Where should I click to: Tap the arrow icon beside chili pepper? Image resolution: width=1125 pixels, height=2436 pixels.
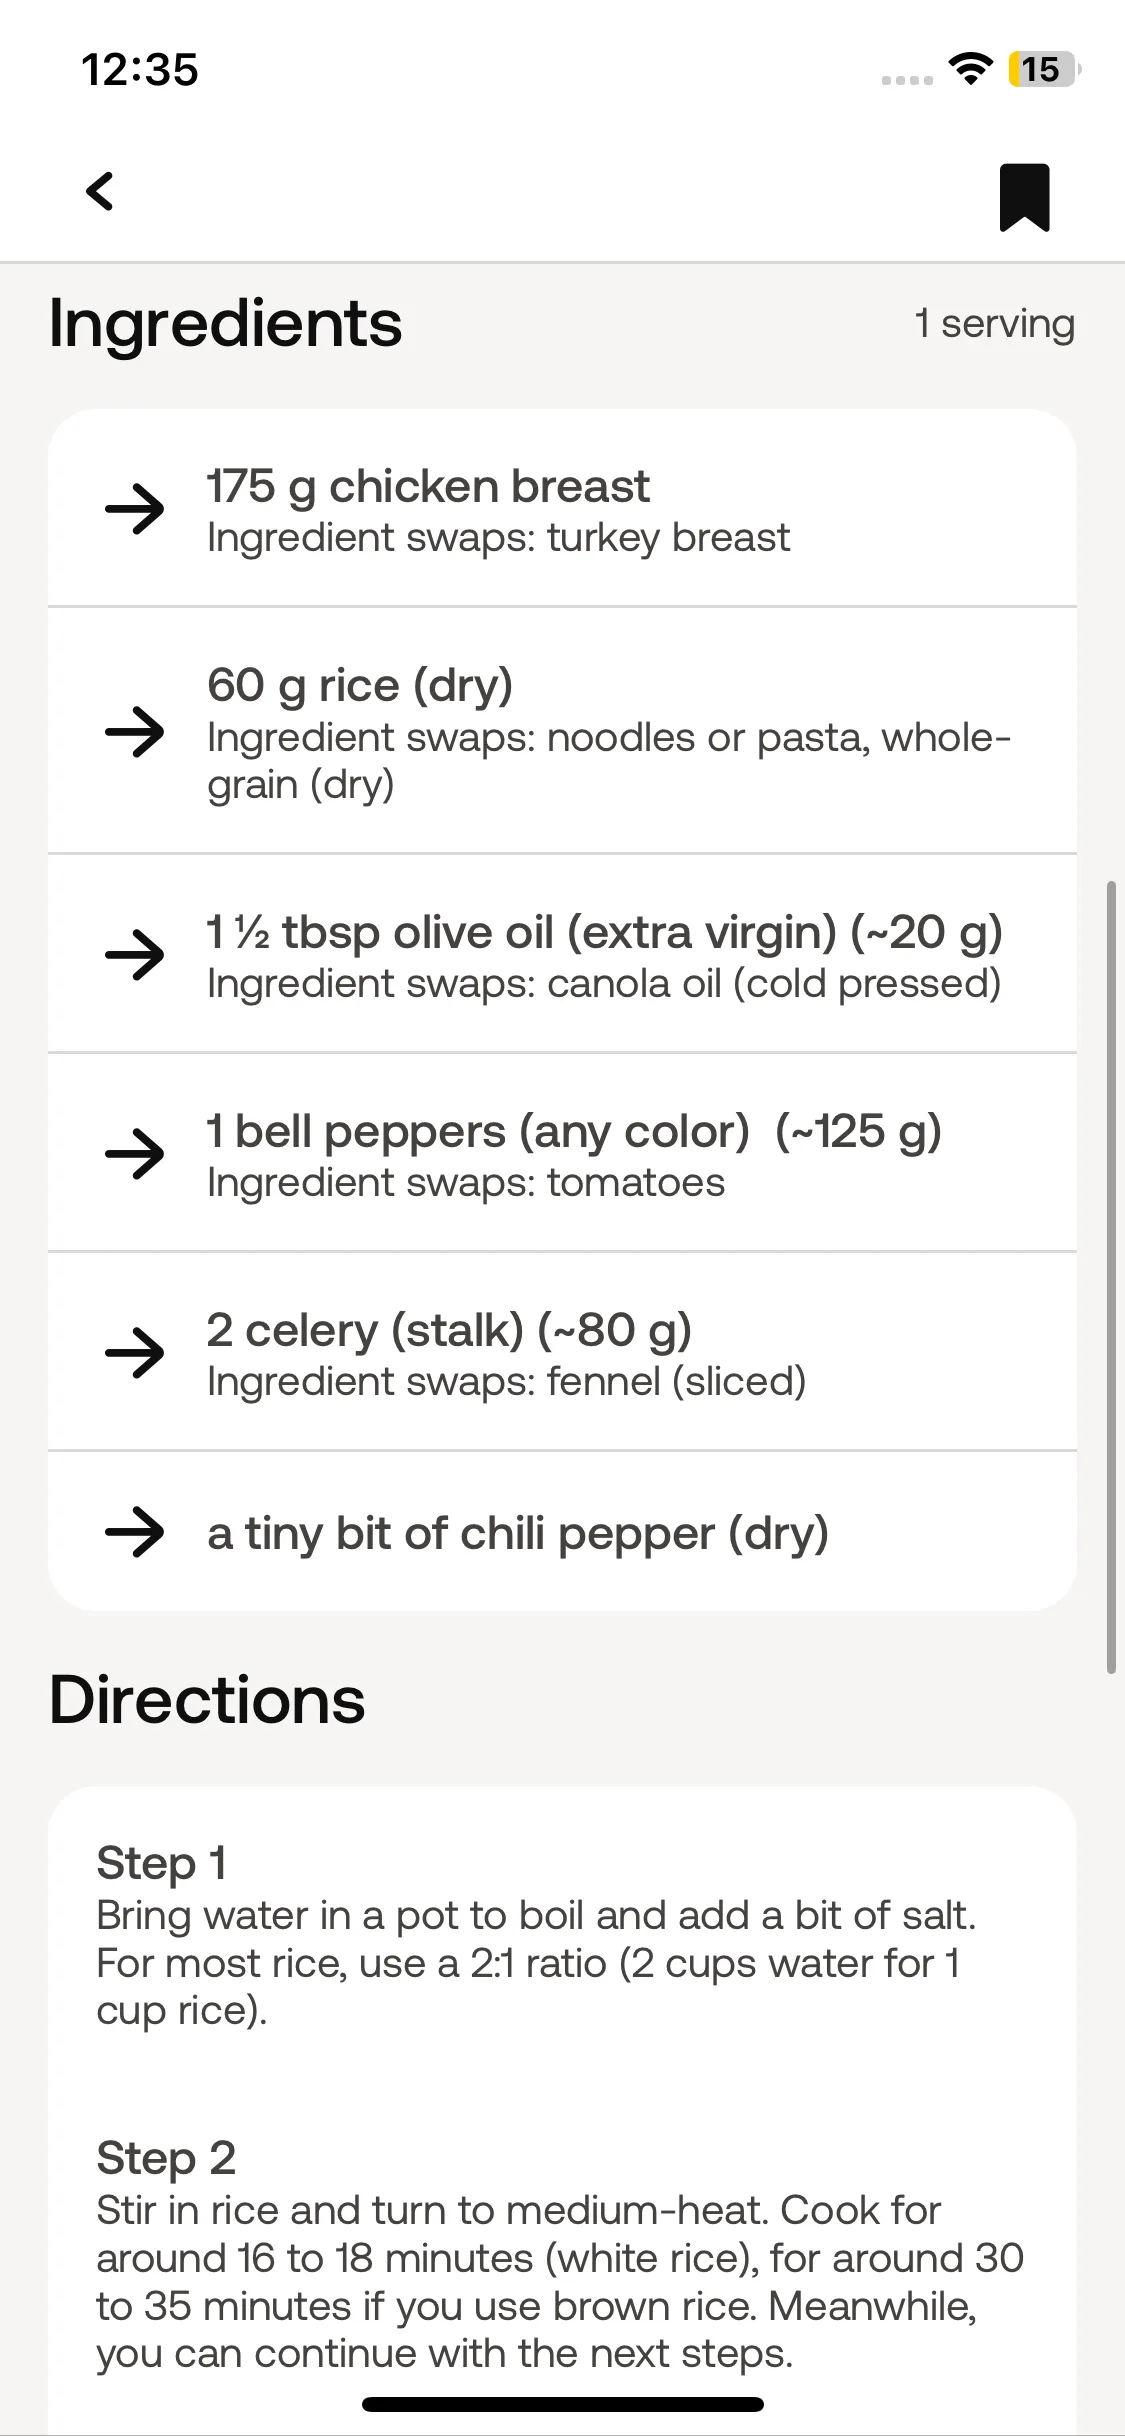tap(135, 1532)
